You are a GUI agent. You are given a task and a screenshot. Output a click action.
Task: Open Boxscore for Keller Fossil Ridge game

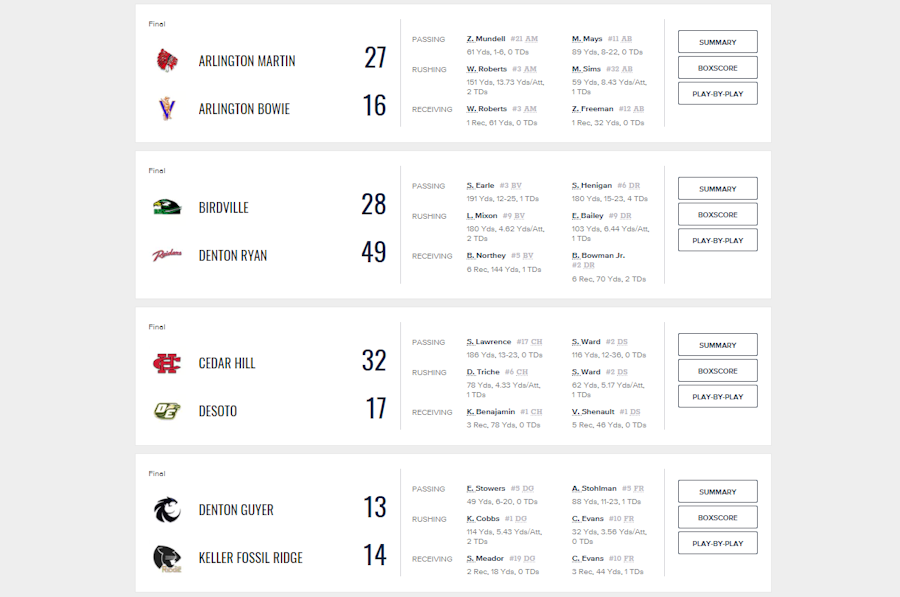(x=717, y=518)
